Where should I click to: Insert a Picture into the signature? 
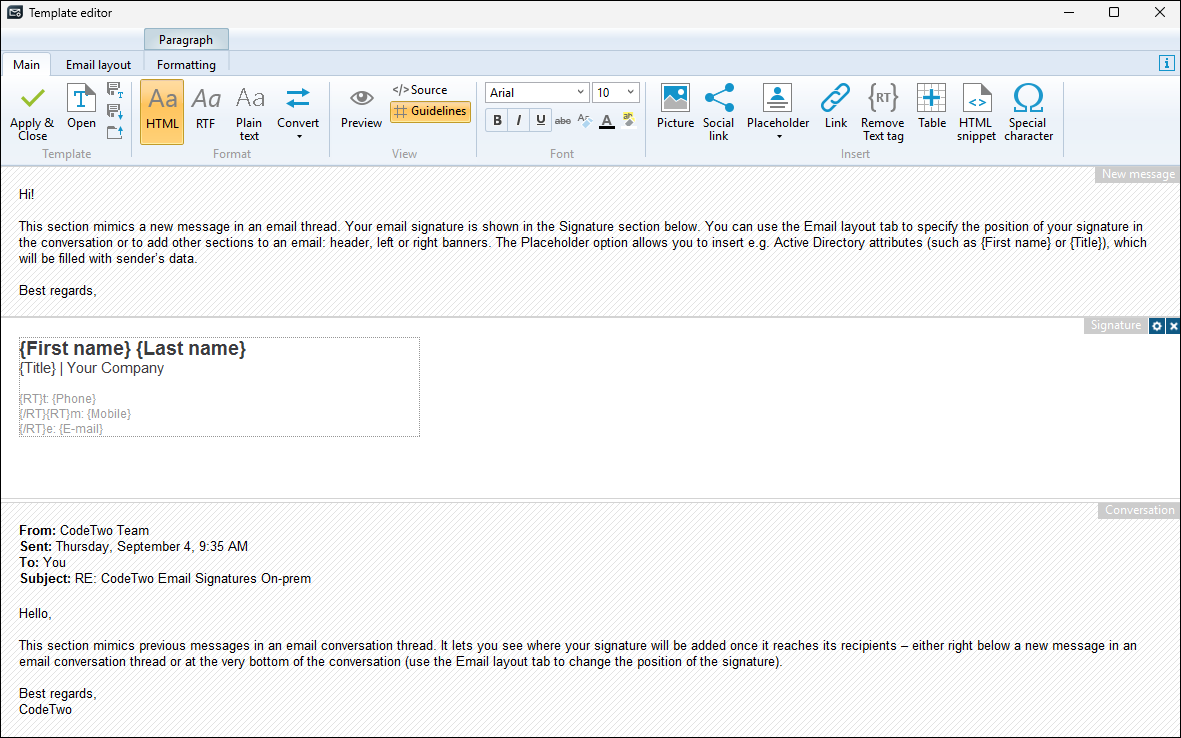click(x=675, y=99)
